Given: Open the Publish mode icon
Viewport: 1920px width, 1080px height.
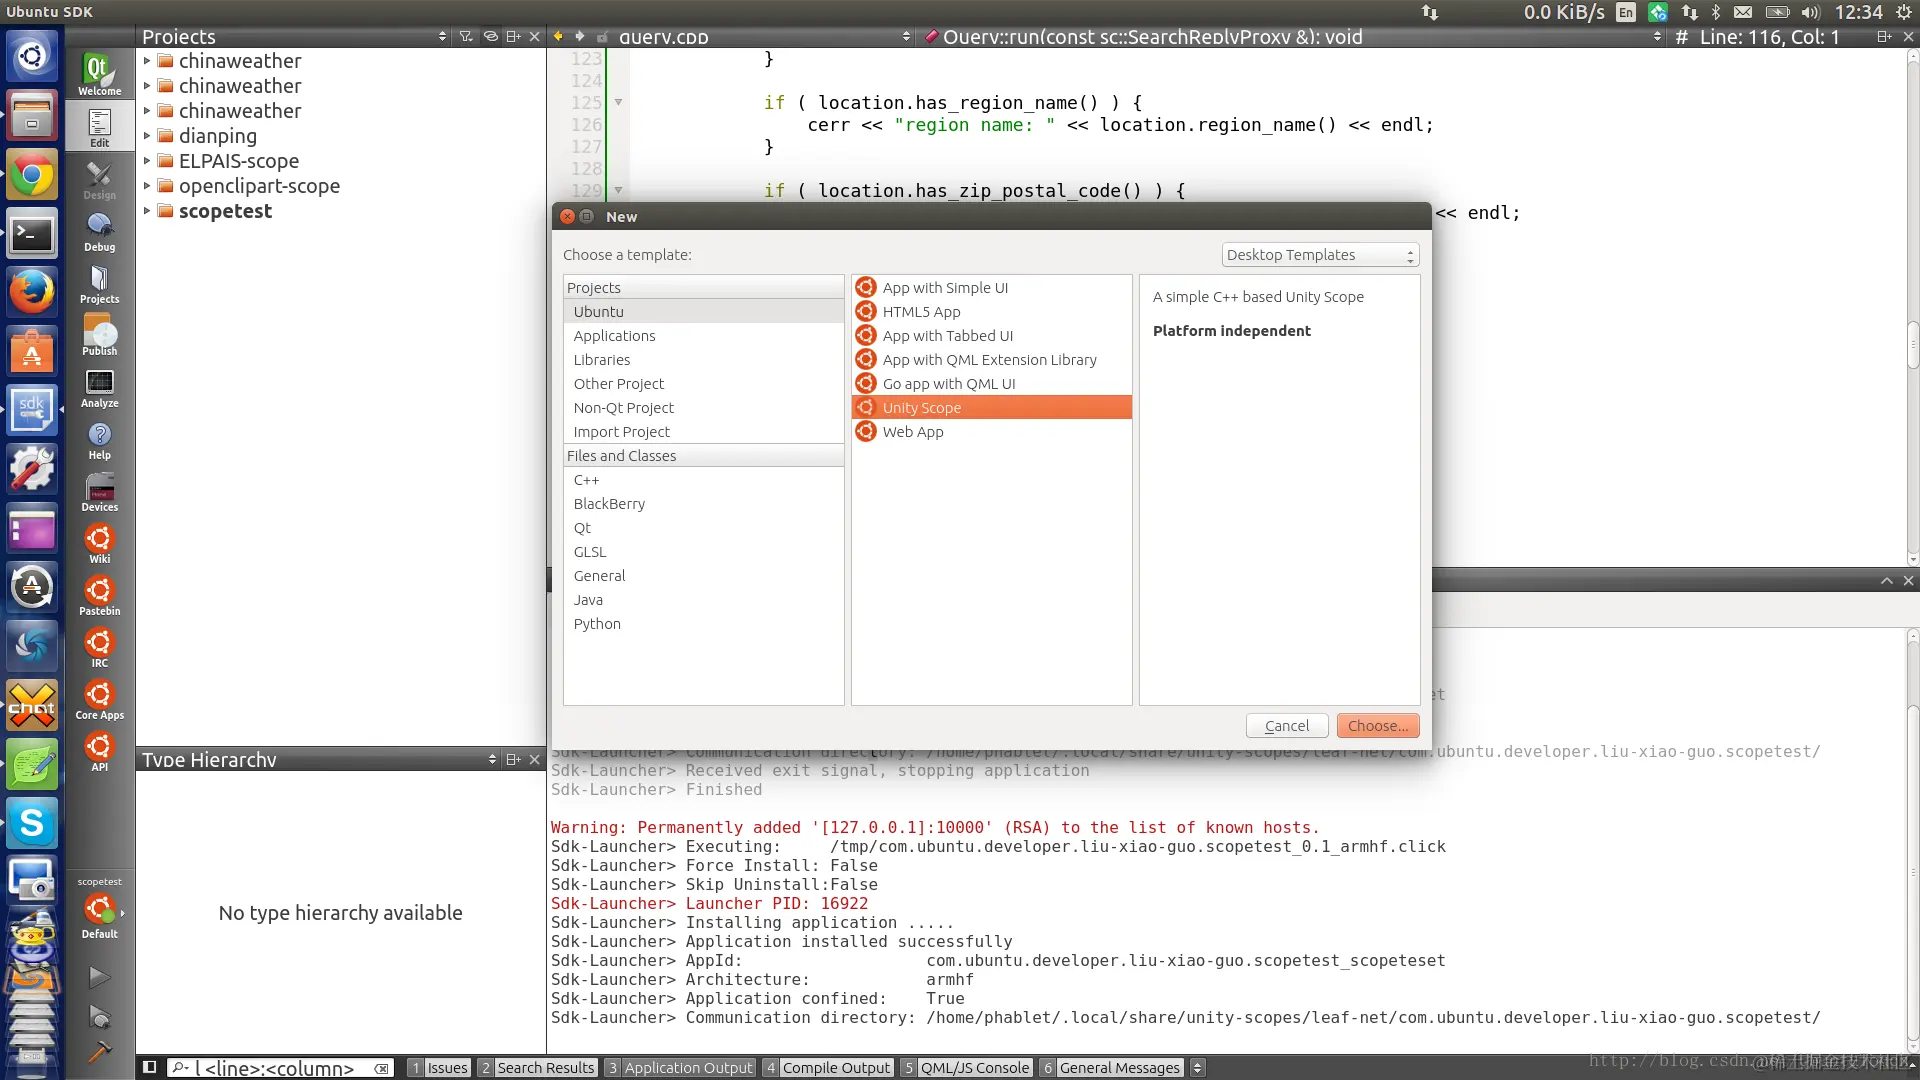Looking at the screenshot, I should click(x=99, y=336).
